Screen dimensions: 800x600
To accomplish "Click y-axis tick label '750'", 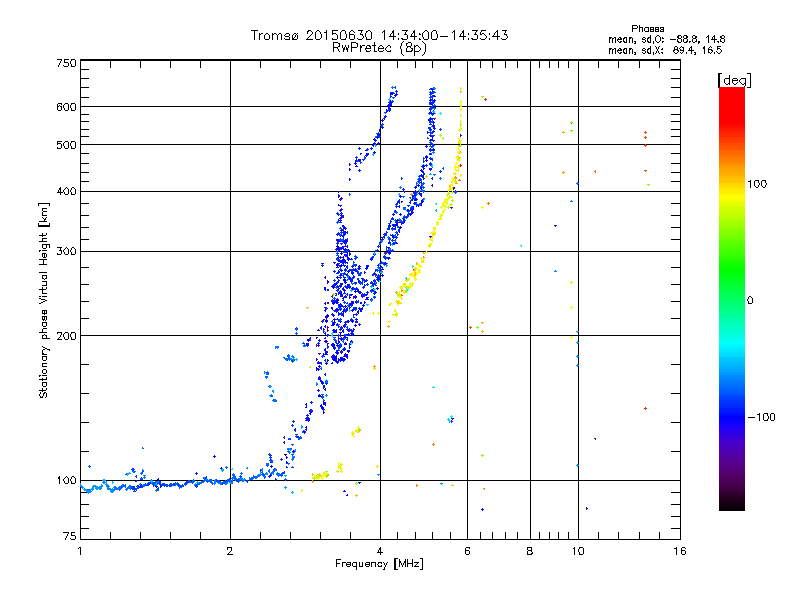I will [66, 63].
